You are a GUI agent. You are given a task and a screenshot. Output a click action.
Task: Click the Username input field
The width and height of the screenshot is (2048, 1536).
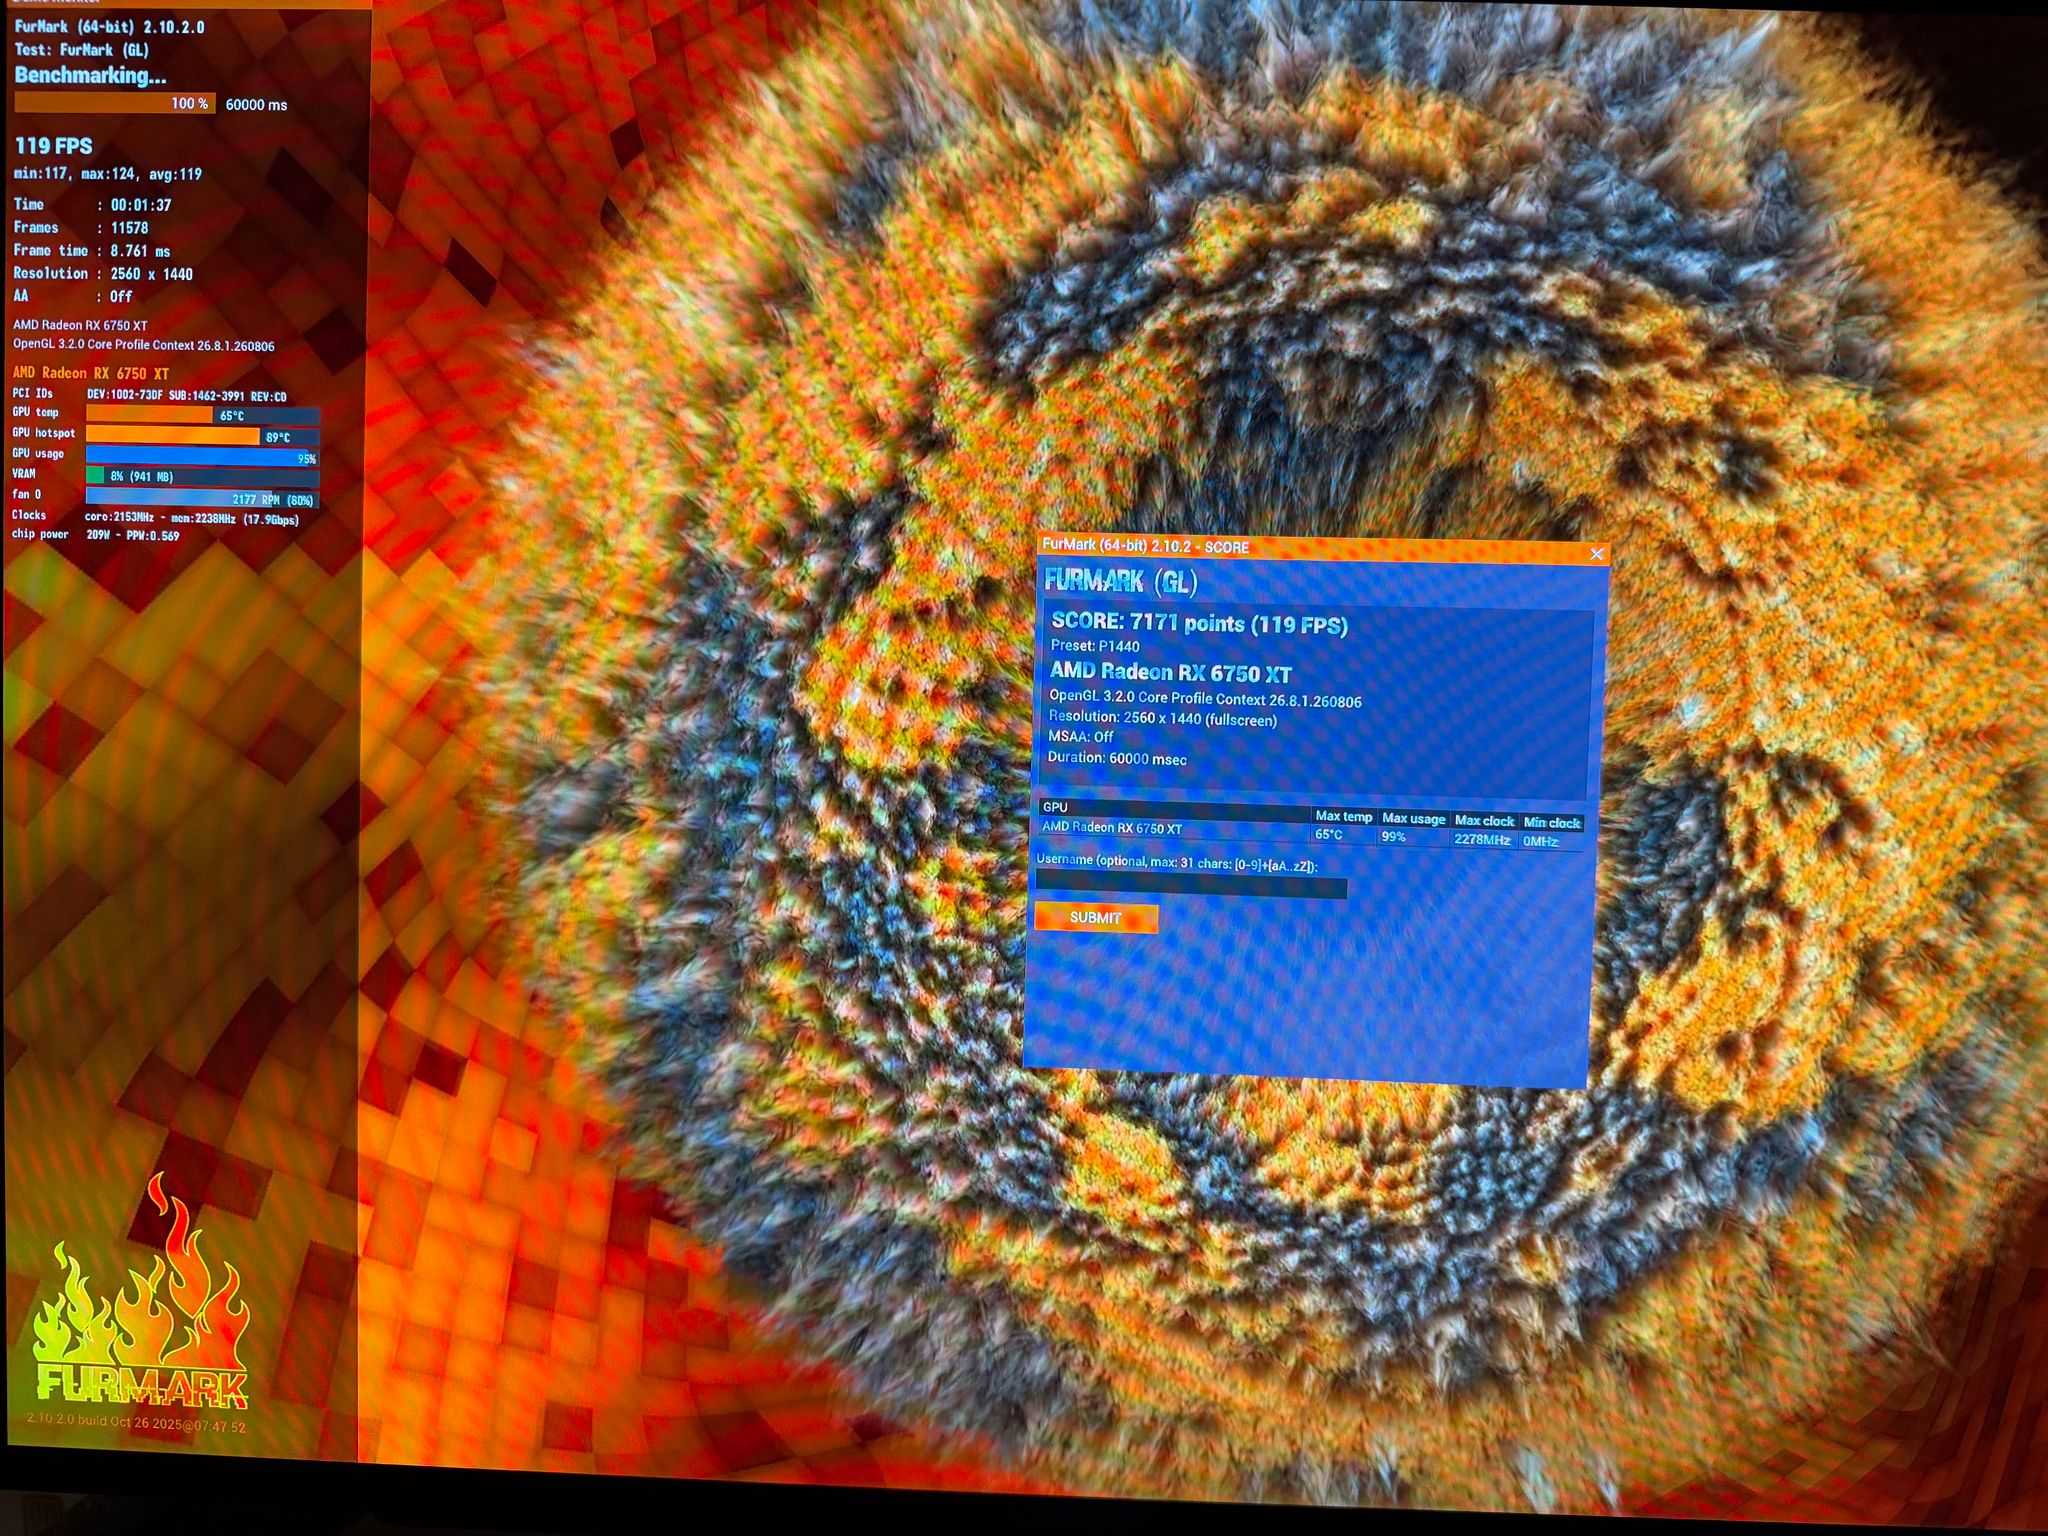tap(1191, 887)
